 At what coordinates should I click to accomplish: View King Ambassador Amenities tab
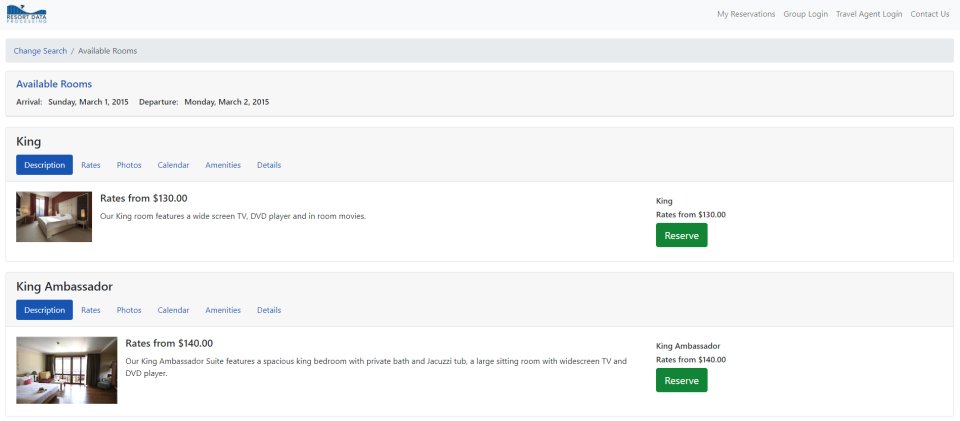click(x=223, y=310)
